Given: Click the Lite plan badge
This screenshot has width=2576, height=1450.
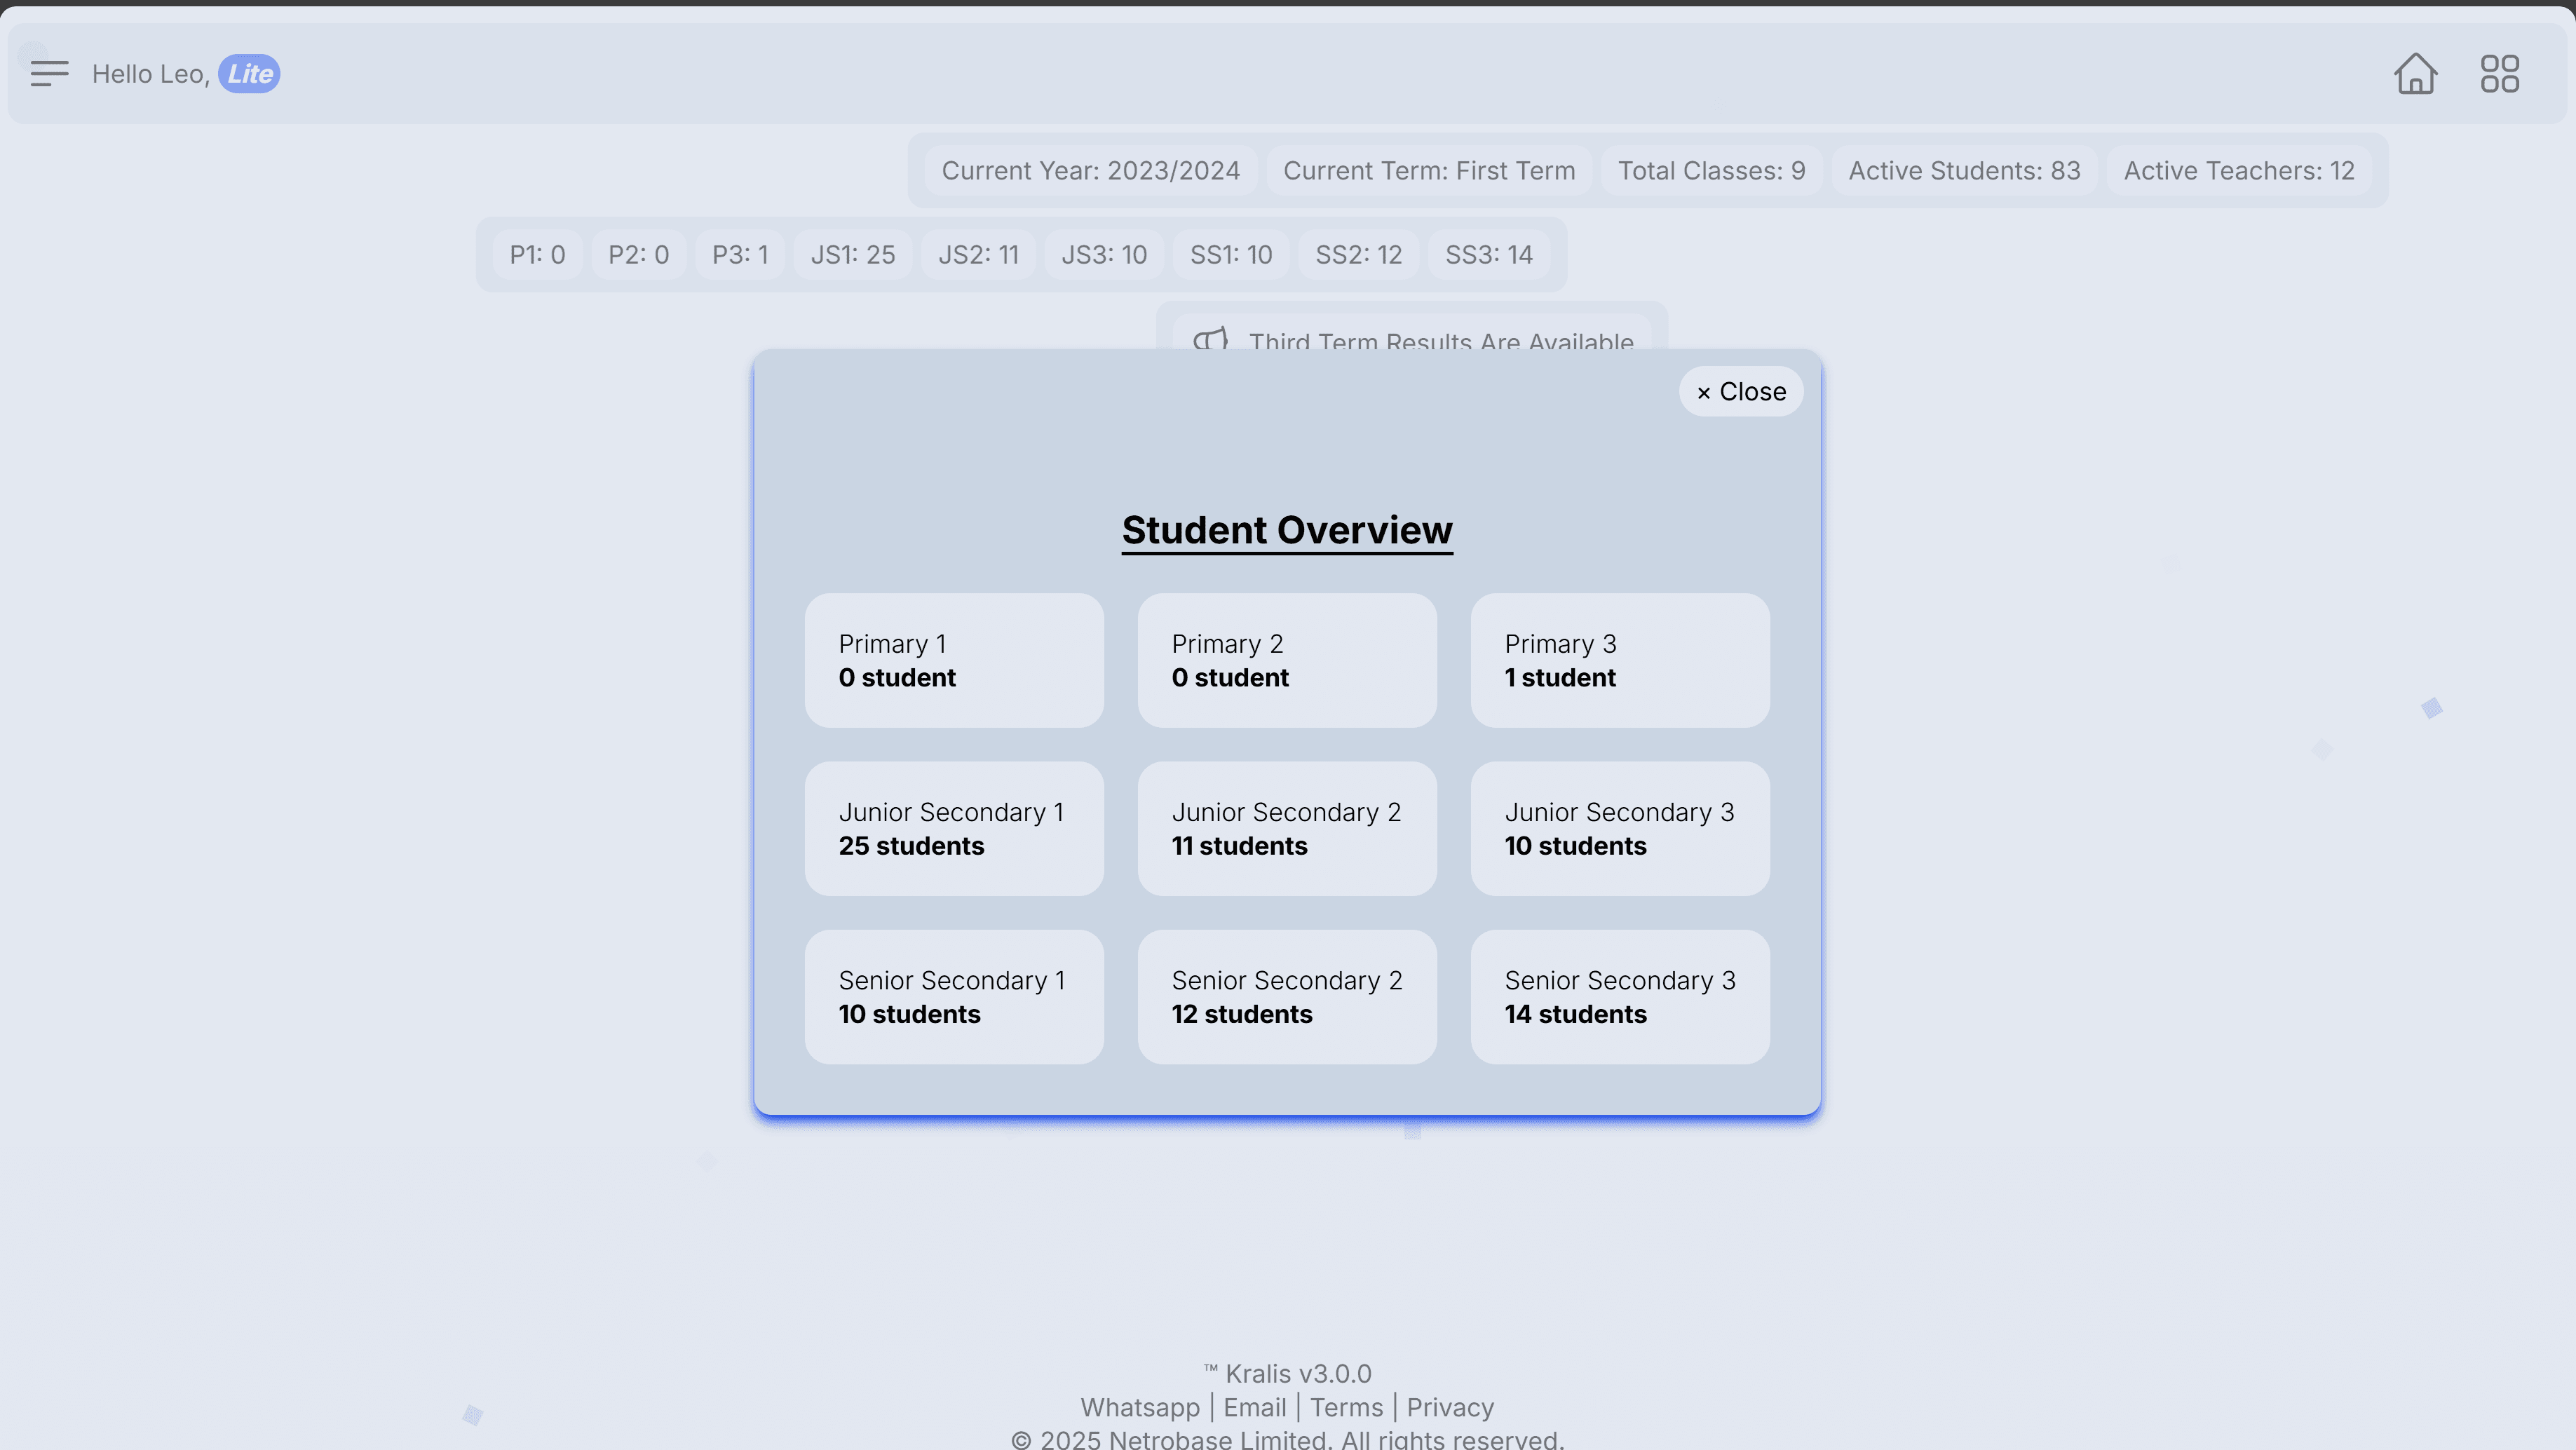Looking at the screenshot, I should pos(249,73).
